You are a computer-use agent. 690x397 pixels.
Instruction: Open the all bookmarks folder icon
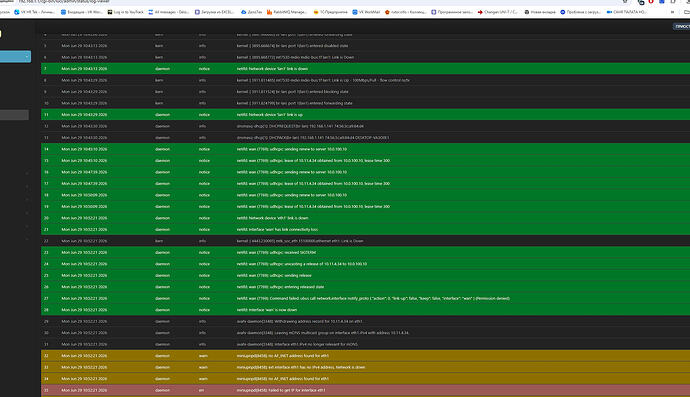(x=686, y=12)
